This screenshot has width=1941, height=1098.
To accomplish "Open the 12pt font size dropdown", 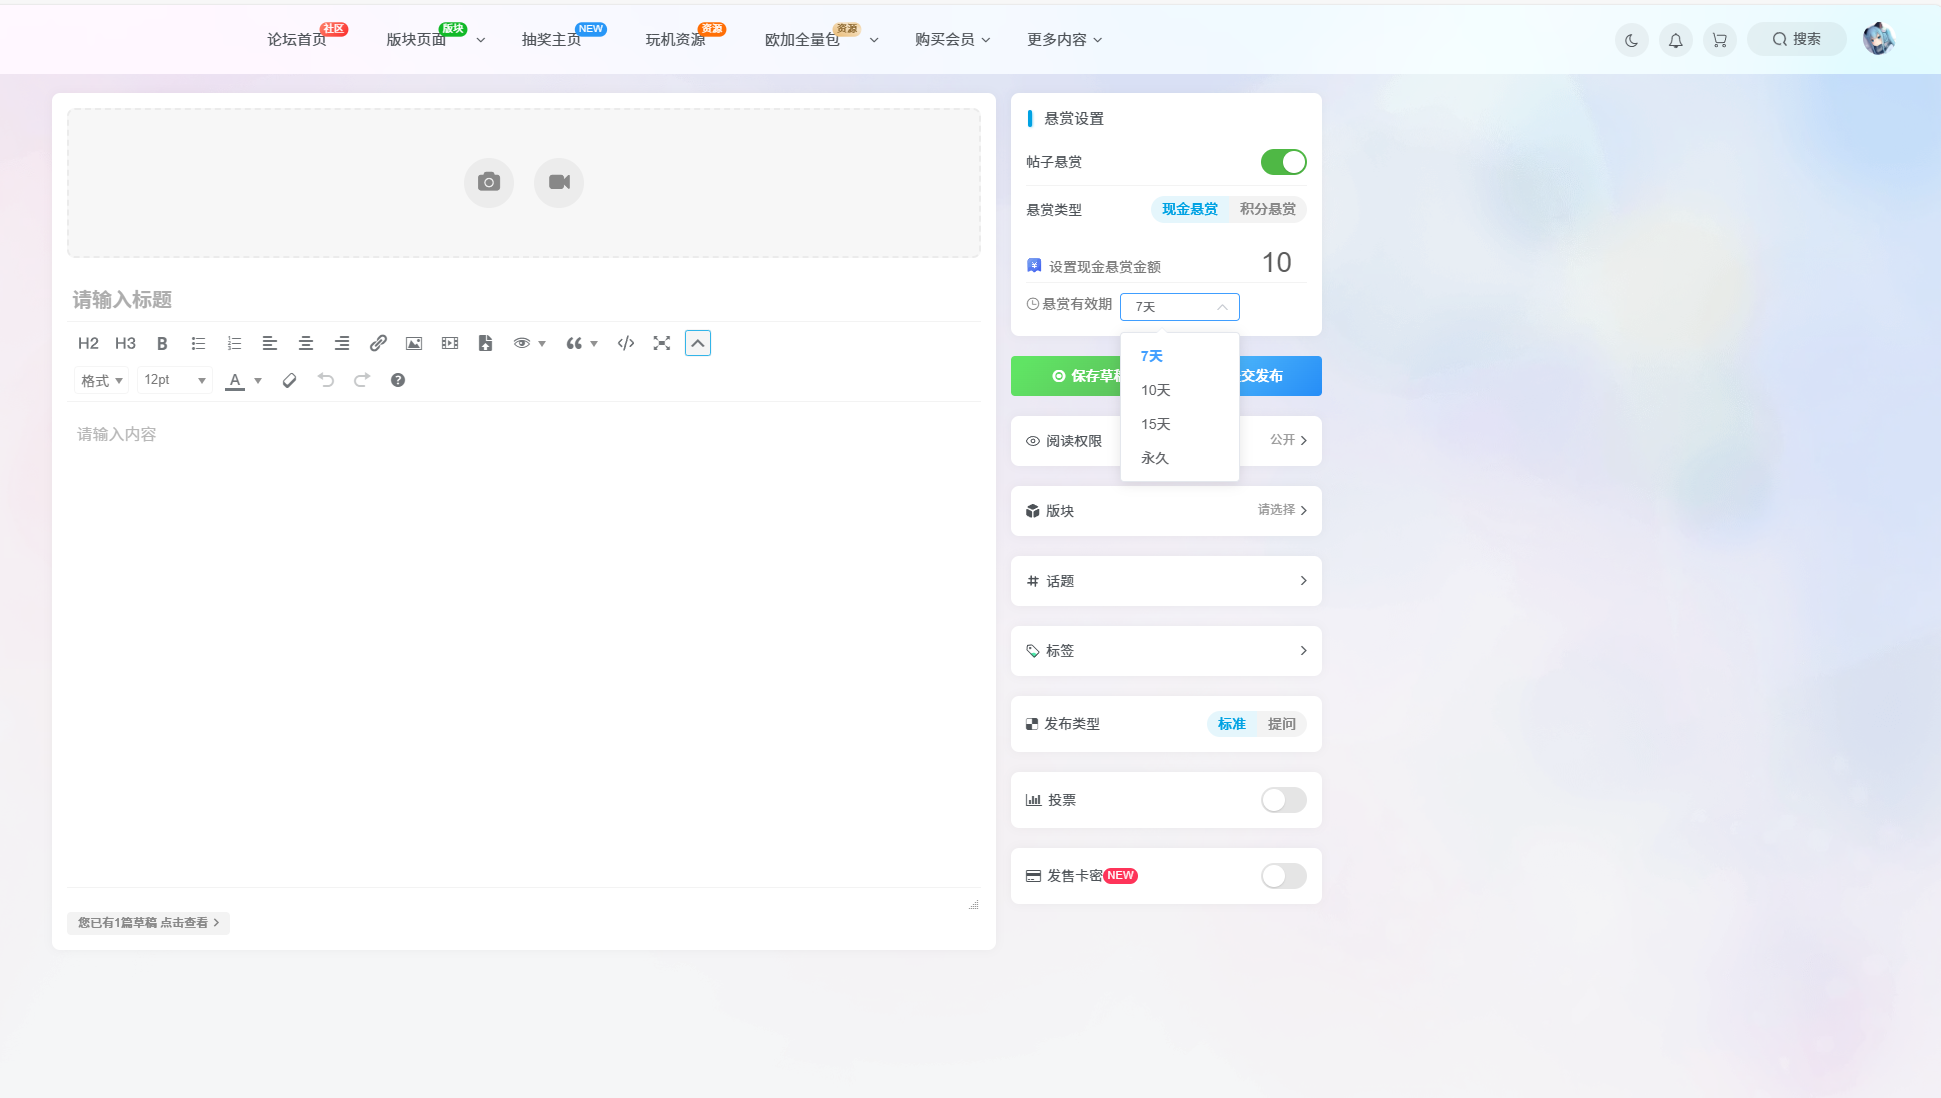I will (175, 380).
